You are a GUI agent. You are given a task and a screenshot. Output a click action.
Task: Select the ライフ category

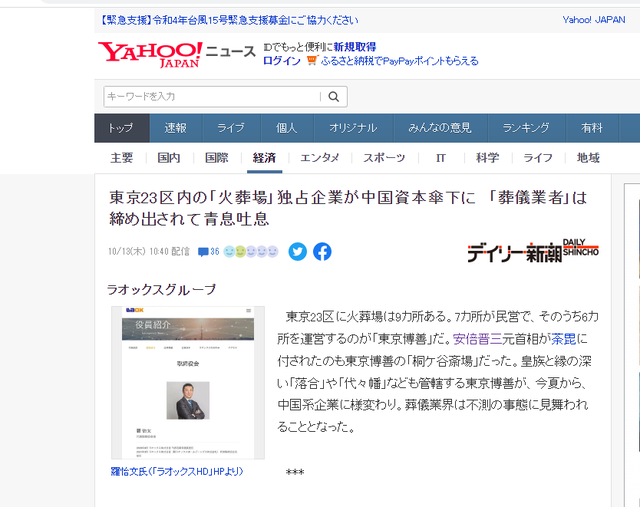click(x=538, y=158)
